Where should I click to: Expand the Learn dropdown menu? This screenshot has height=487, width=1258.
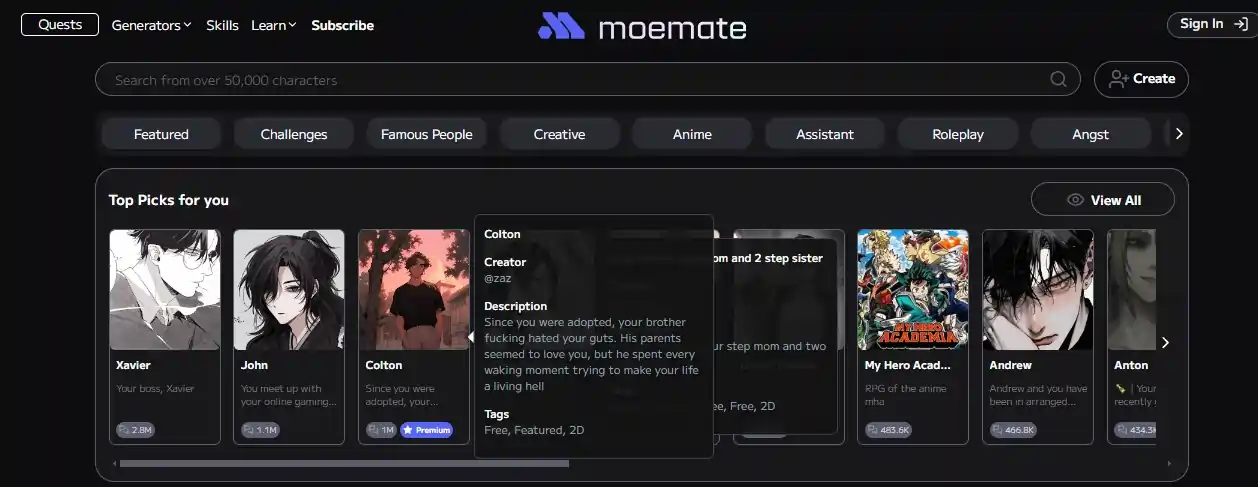(273, 25)
